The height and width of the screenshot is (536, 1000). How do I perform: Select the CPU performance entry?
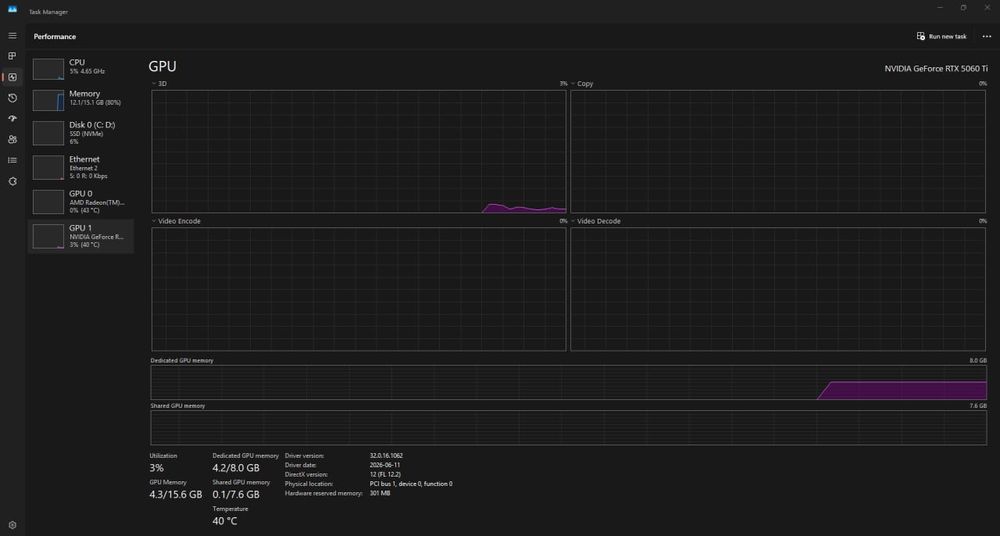click(x=80, y=68)
